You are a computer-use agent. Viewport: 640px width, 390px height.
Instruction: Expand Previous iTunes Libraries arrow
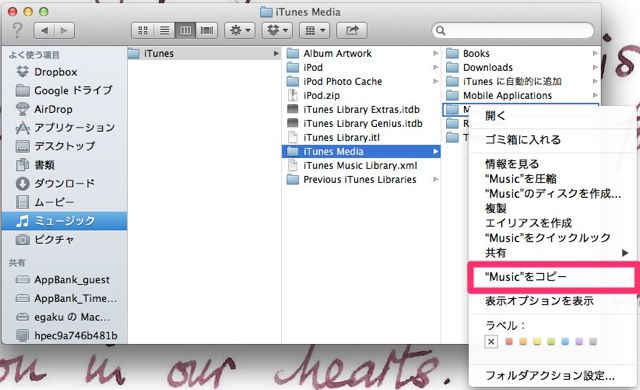pos(436,179)
